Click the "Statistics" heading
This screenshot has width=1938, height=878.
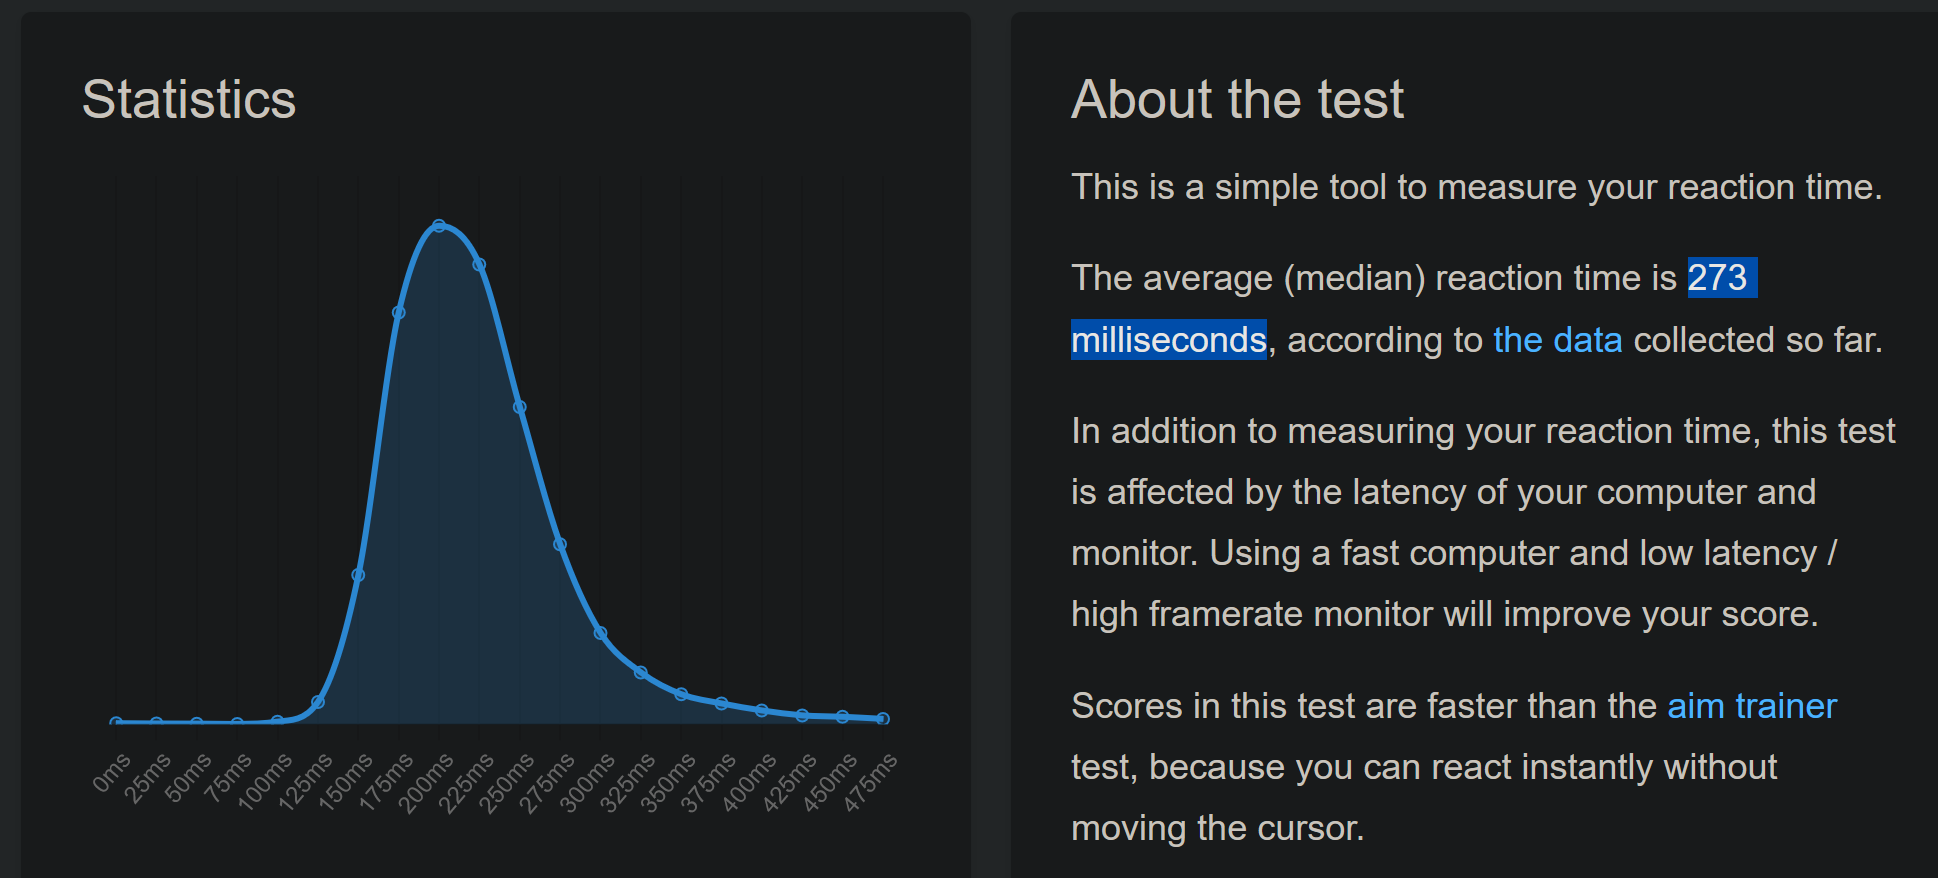coord(189,99)
